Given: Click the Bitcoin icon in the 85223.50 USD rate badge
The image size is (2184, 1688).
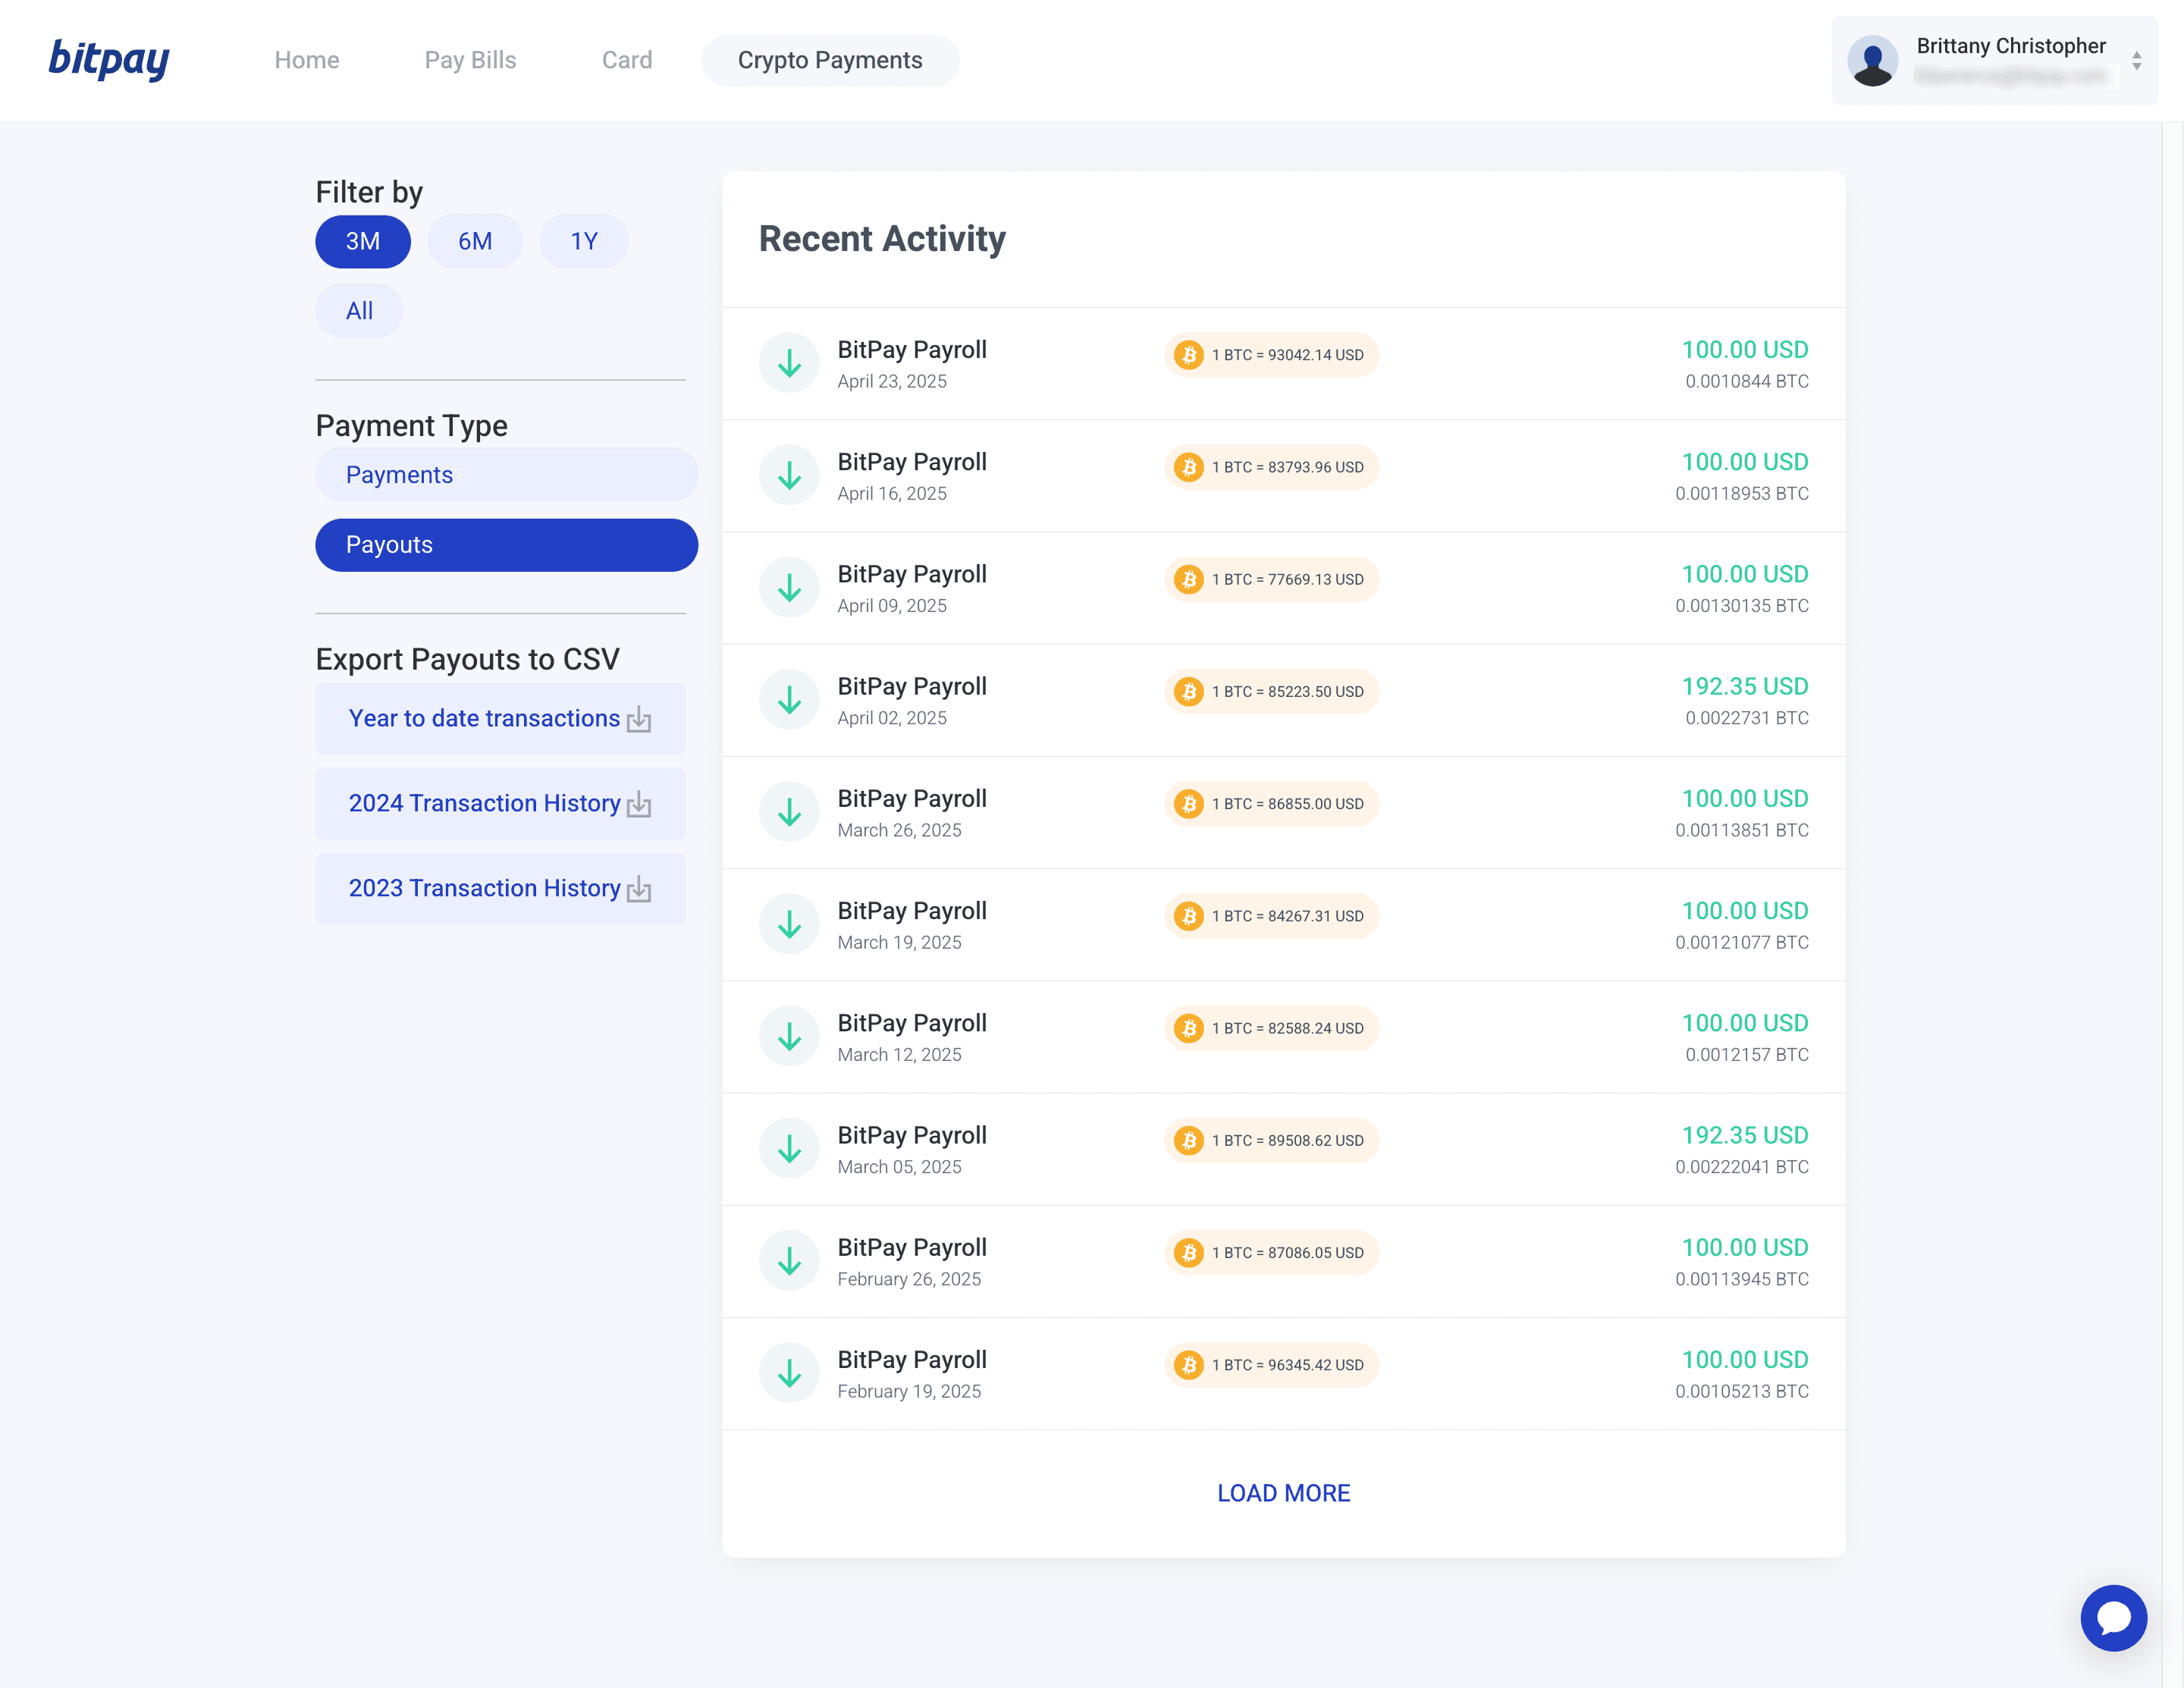Looking at the screenshot, I should coord(1189,691).
